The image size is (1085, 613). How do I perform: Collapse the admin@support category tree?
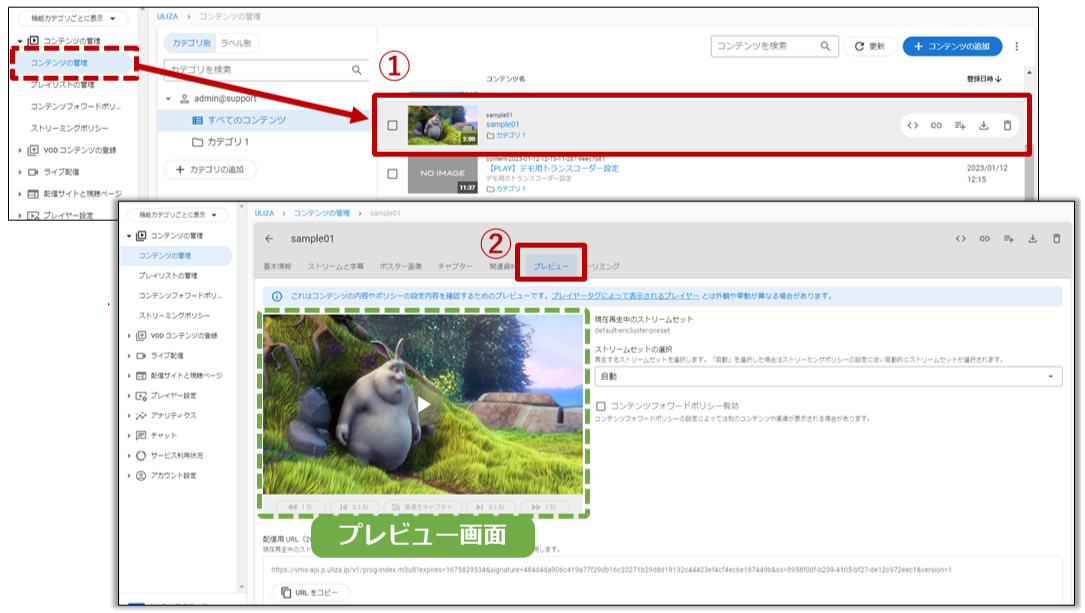click(x=168, y=99)
